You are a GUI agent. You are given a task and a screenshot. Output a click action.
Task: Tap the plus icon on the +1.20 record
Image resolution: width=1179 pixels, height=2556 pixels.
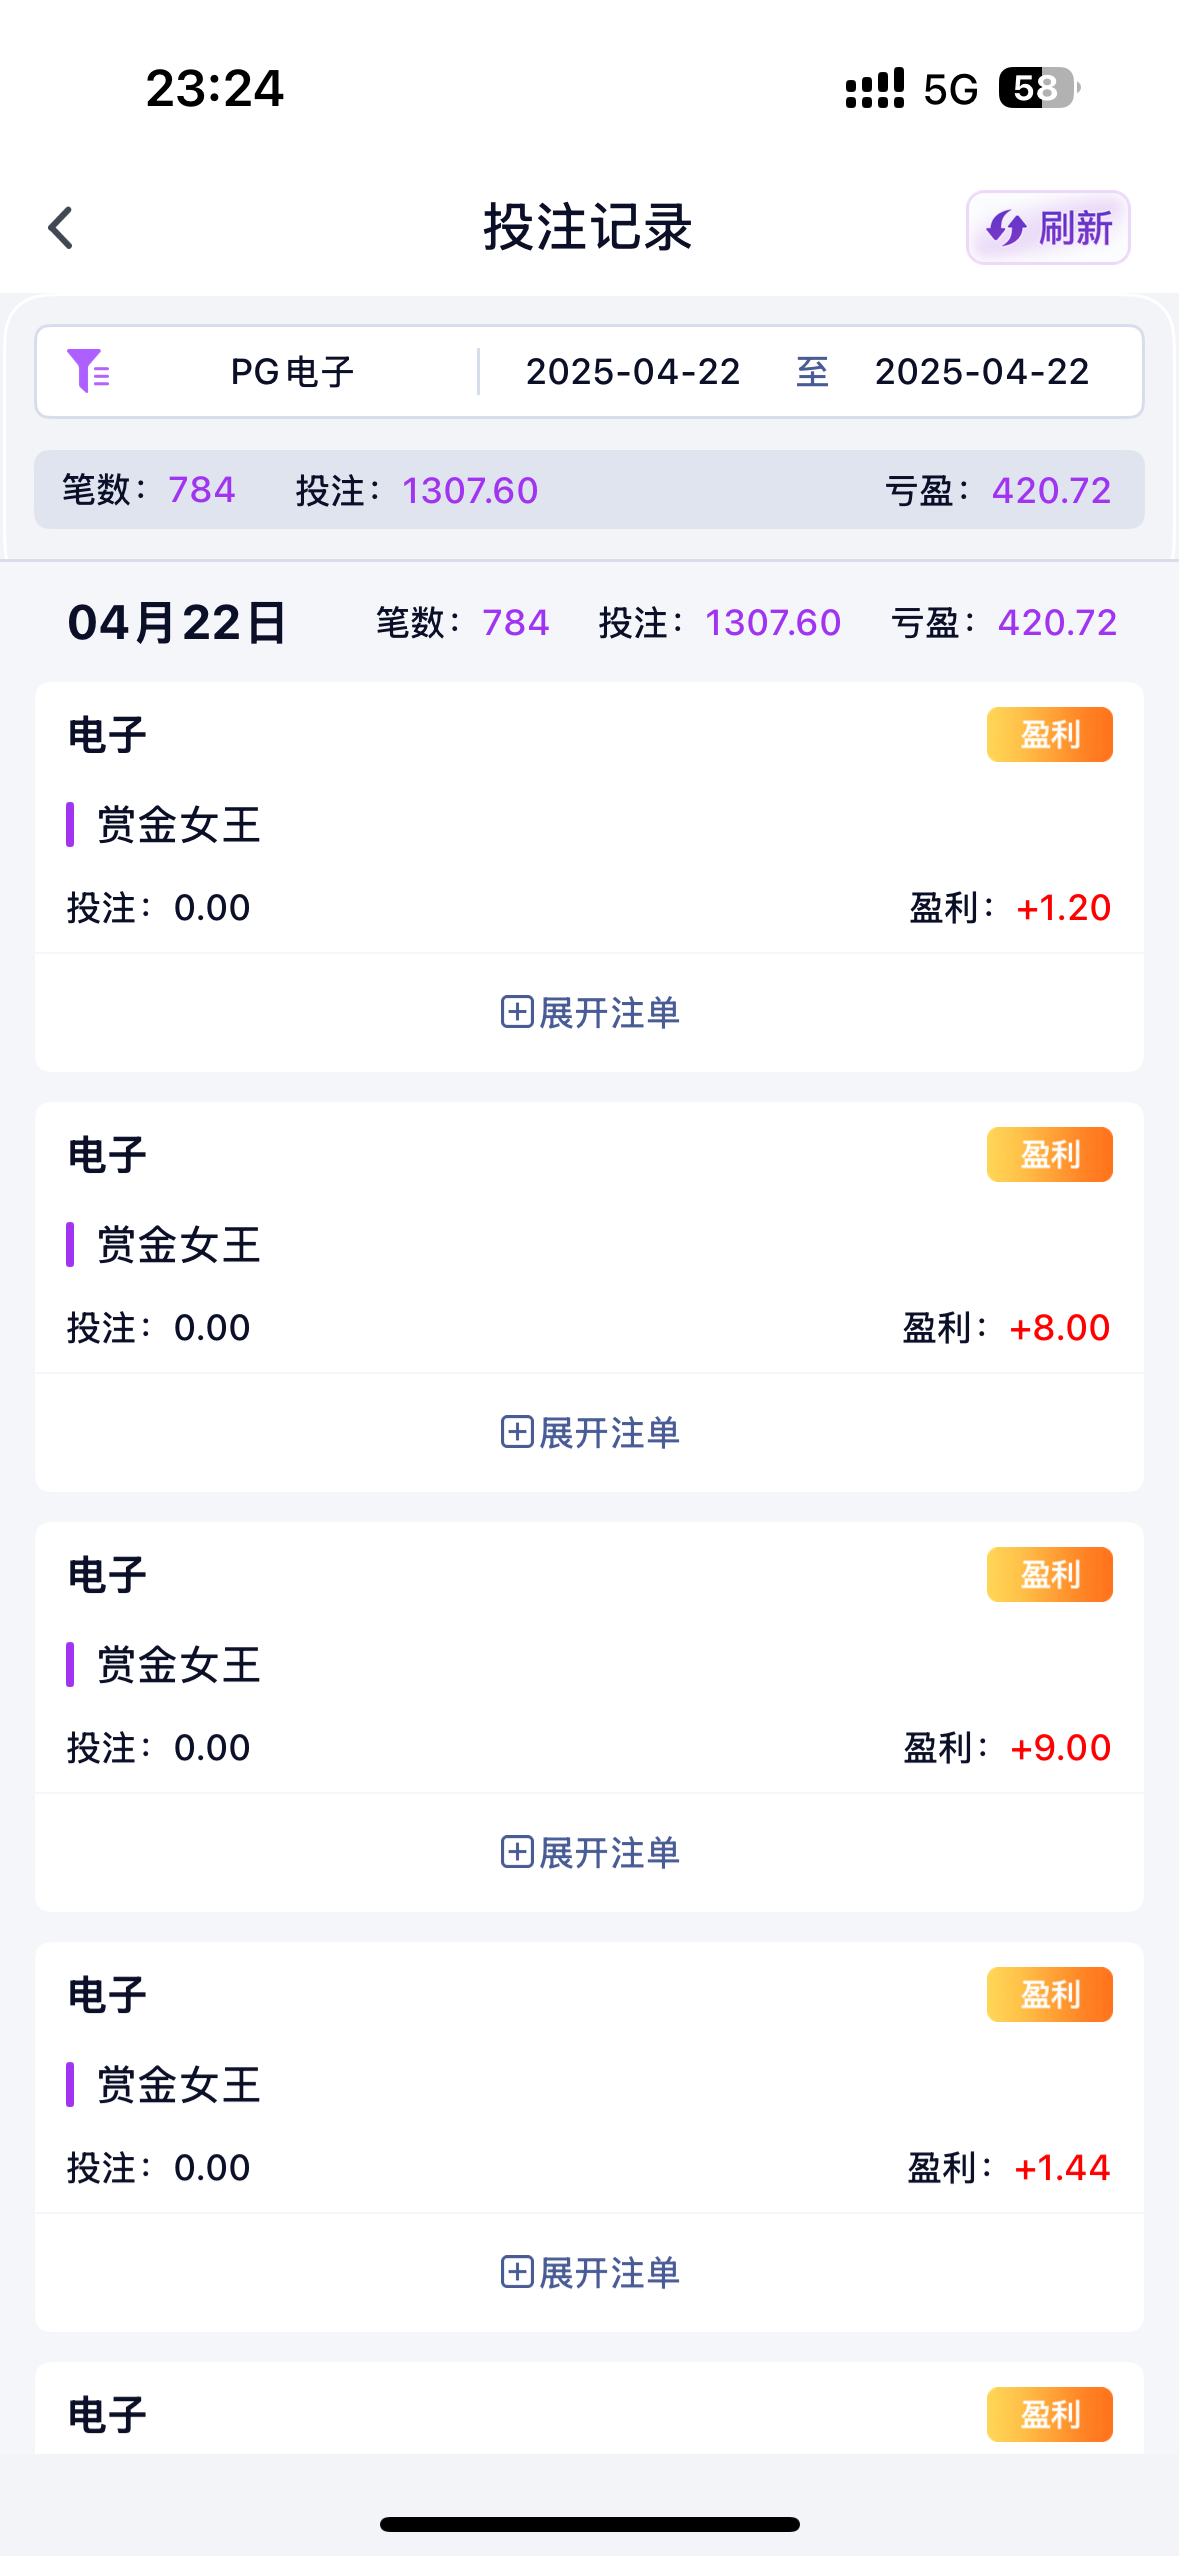pos(516,1012)
